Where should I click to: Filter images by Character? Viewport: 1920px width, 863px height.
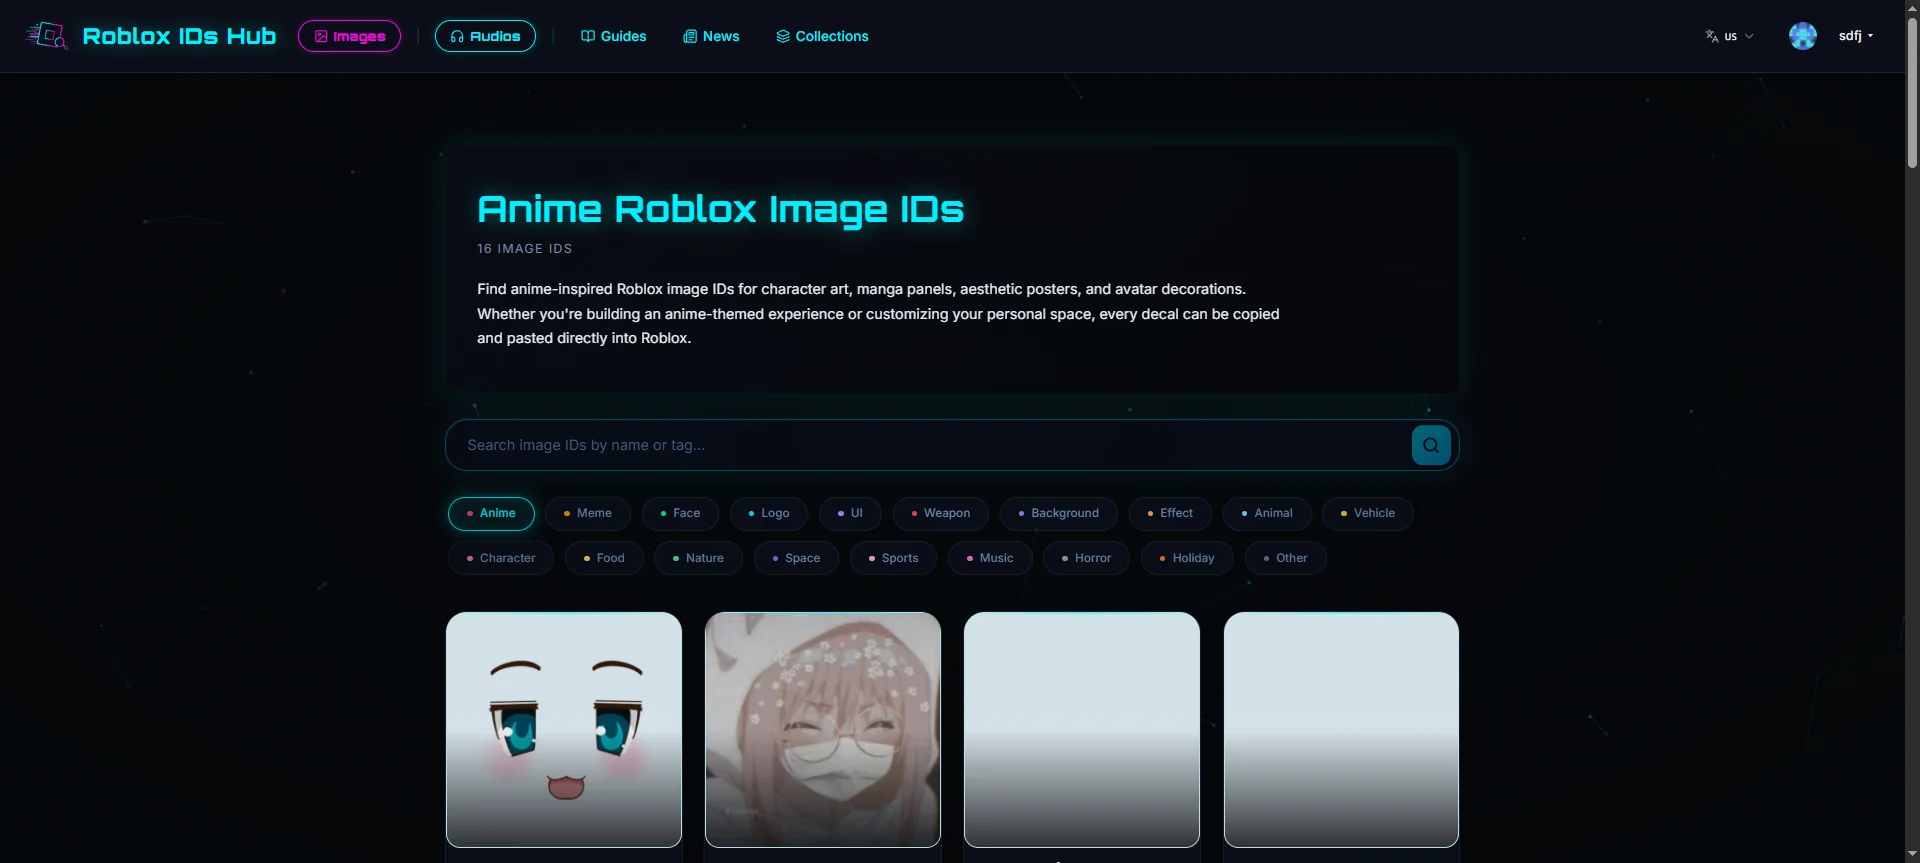(501, 559)
